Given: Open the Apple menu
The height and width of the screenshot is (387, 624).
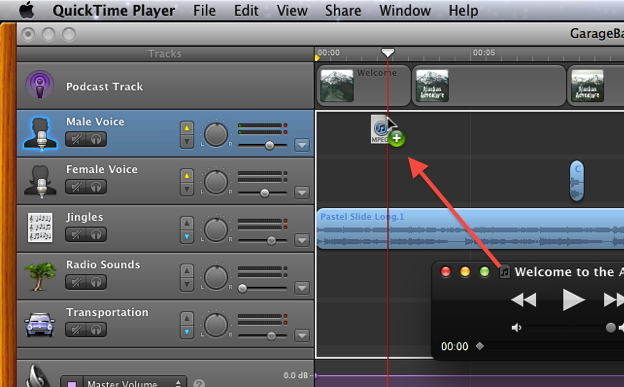Looking at the screenshot, I should [x=27, y=10].
